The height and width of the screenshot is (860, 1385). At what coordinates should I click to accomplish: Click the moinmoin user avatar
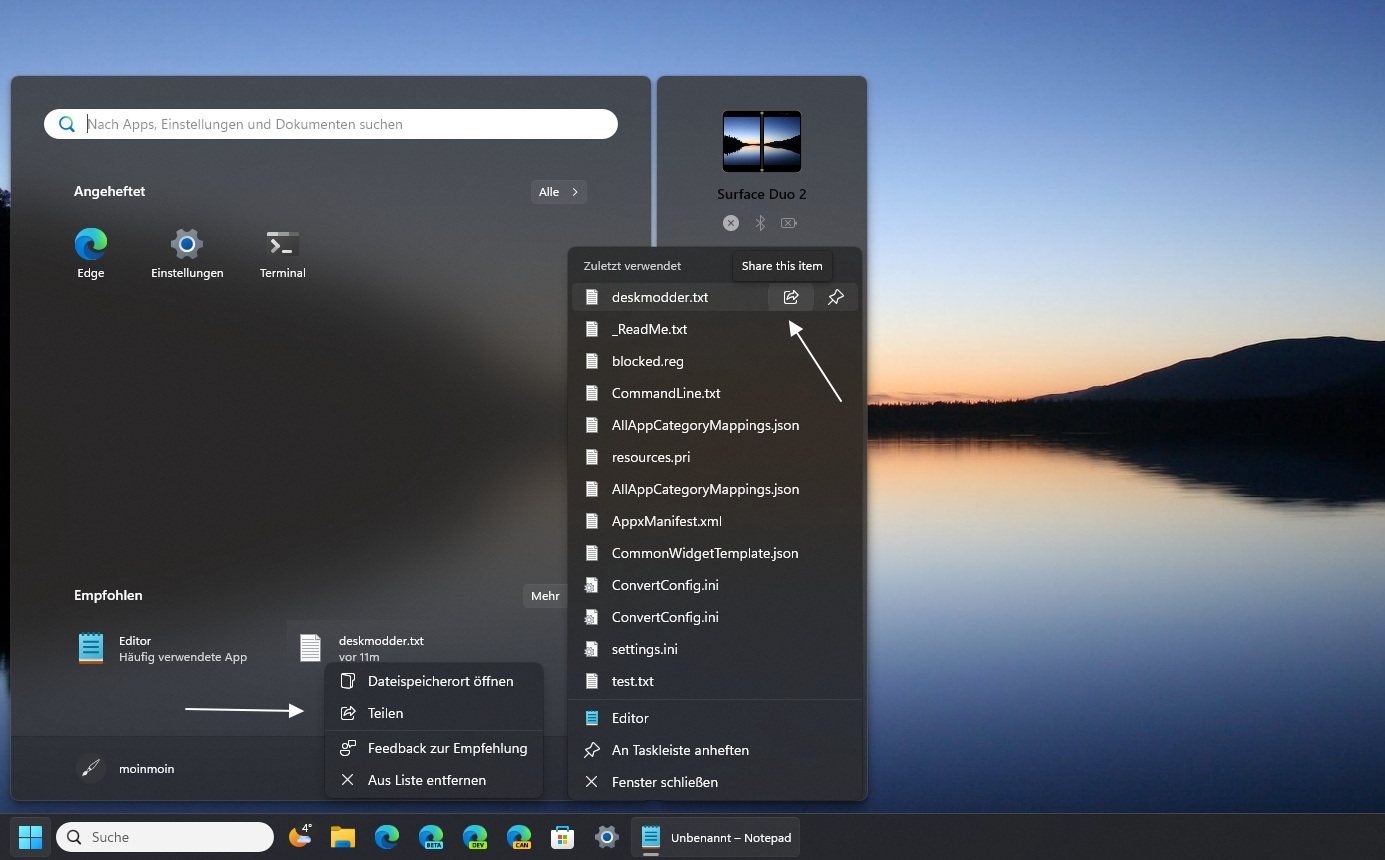click(91, 768)
